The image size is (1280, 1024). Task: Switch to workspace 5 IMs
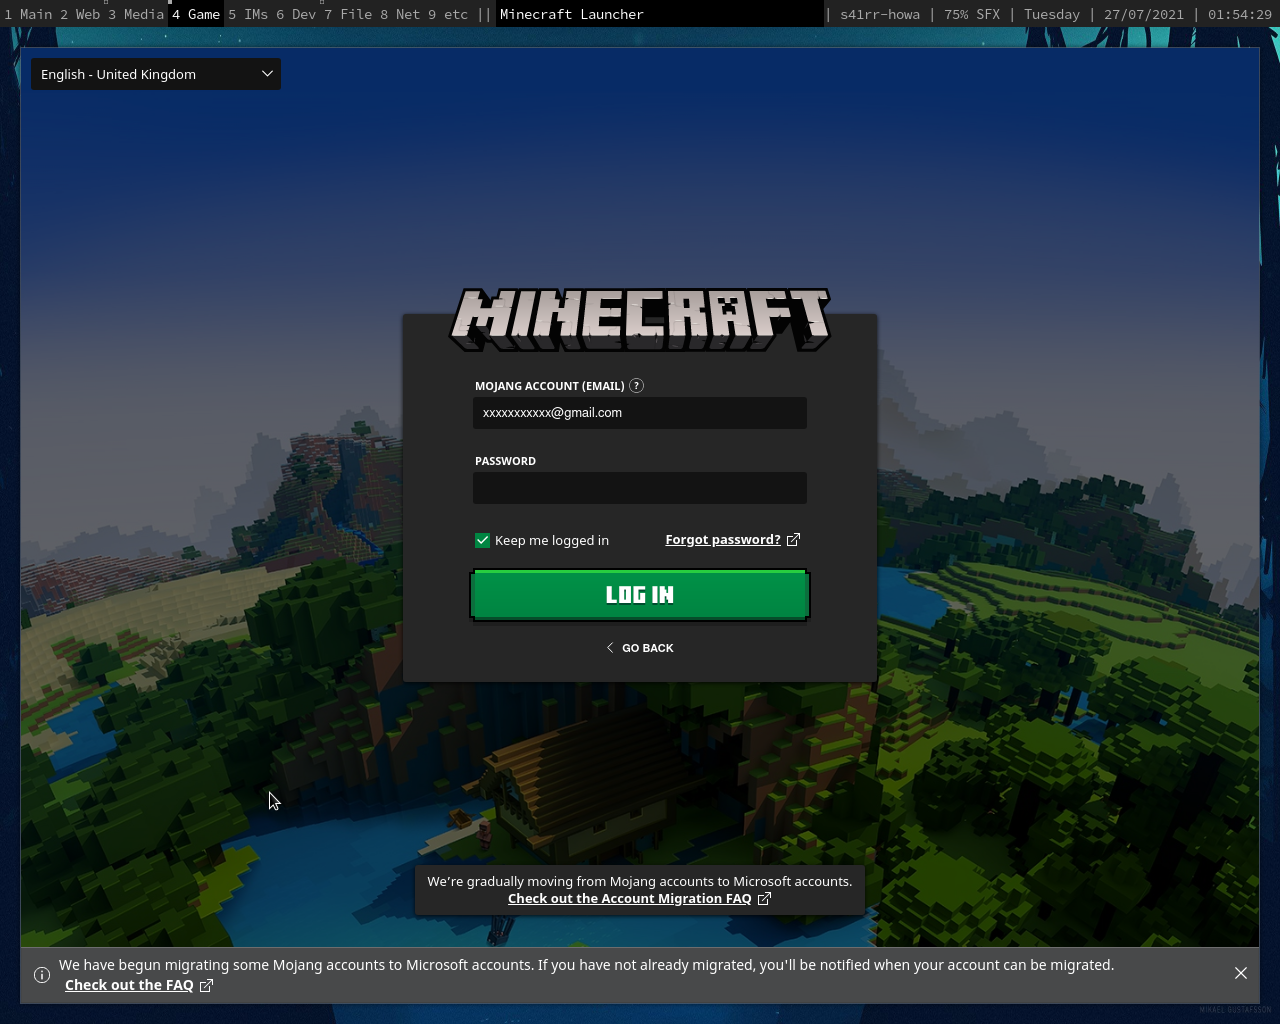pos(248,14)
